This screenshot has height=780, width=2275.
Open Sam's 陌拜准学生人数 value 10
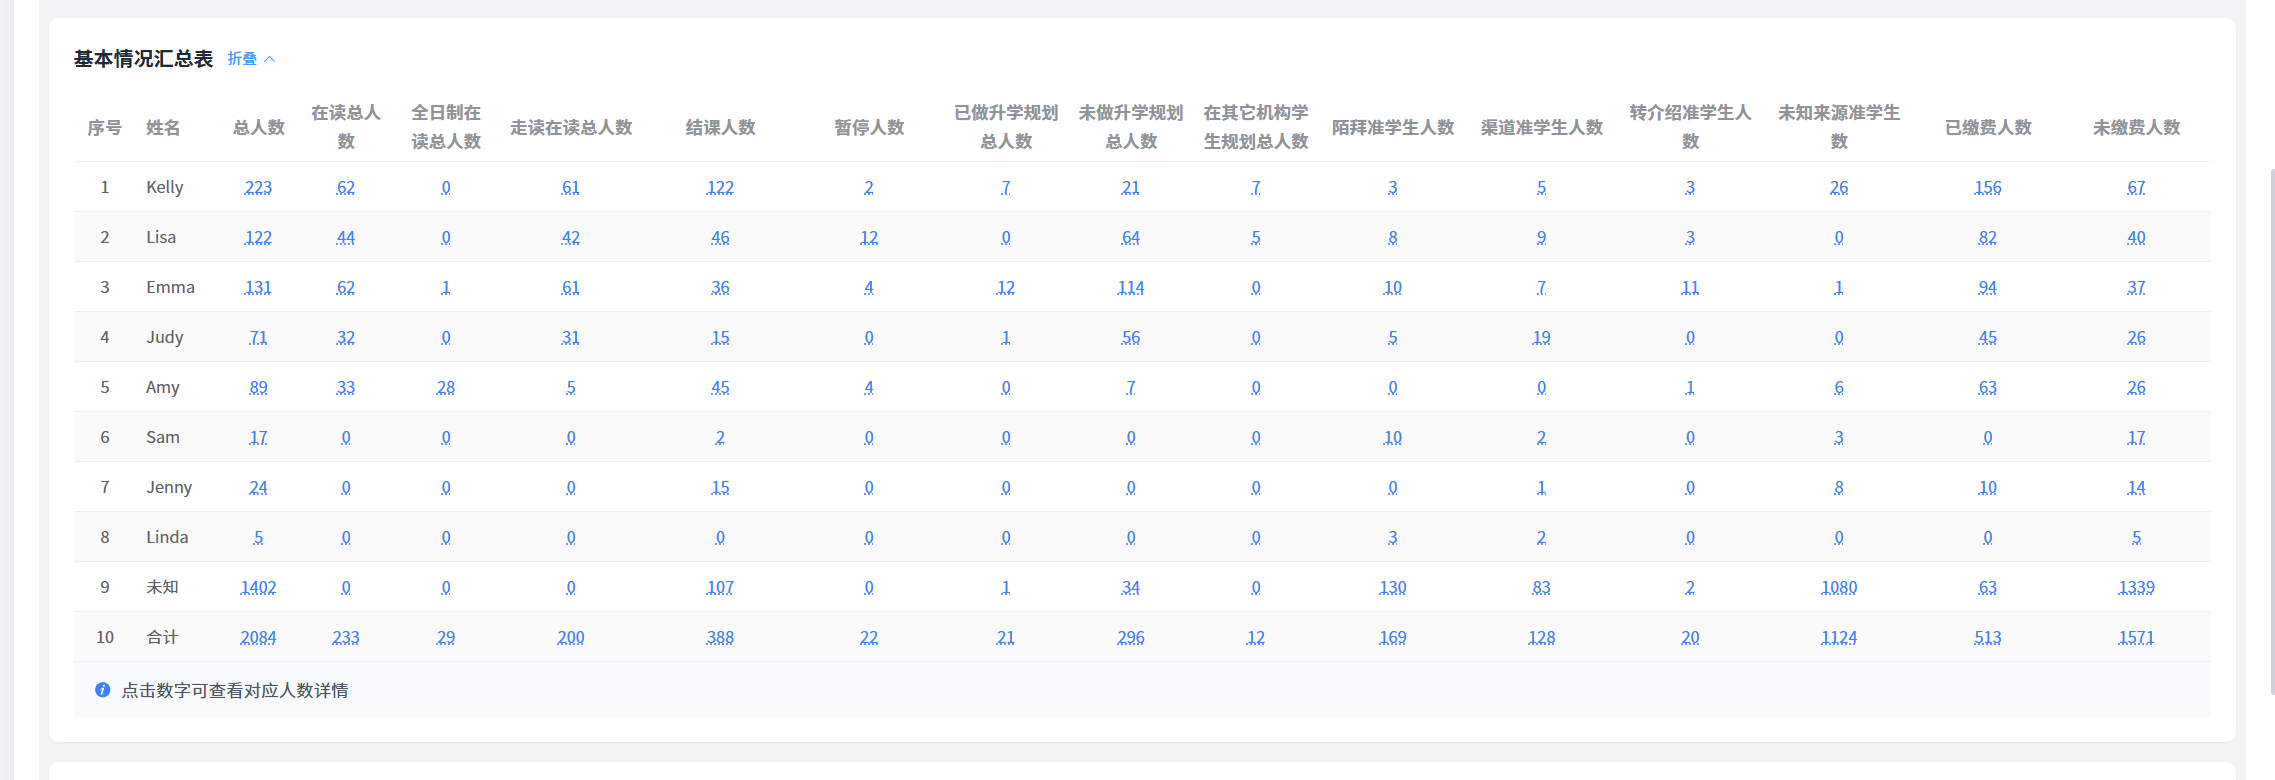[x=1393, y=437]
